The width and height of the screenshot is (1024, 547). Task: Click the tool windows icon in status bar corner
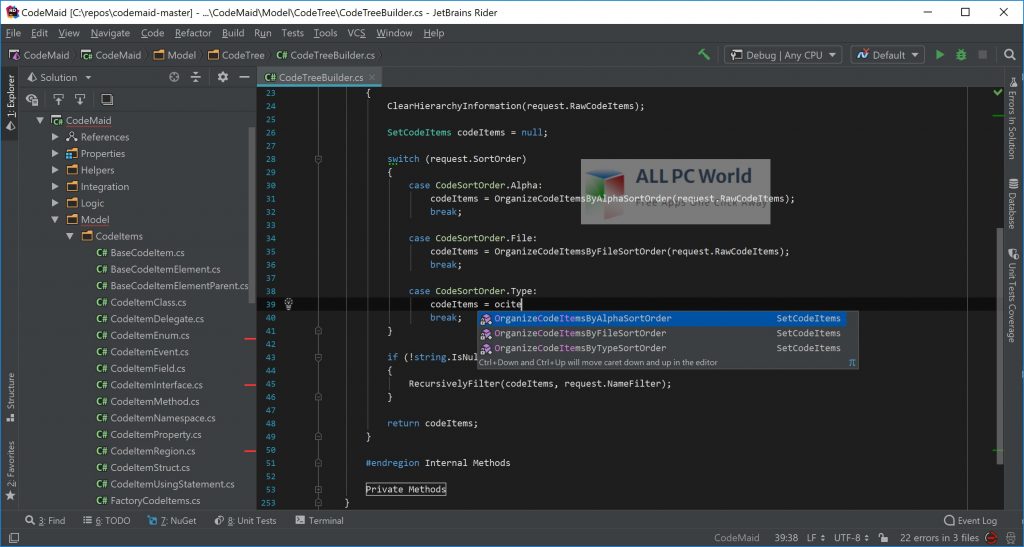click(x=13, y=538)
